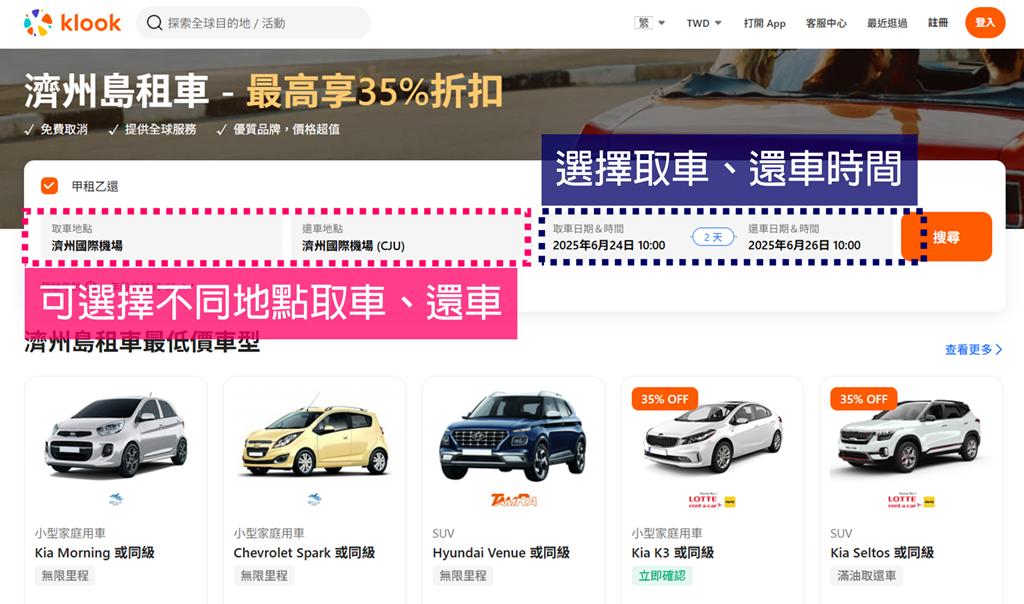Viewport: 1024px width, 604px height.
Task: Click the 無限里程 tag on Hyundai Venue
Action: click(x=463, y=576)
